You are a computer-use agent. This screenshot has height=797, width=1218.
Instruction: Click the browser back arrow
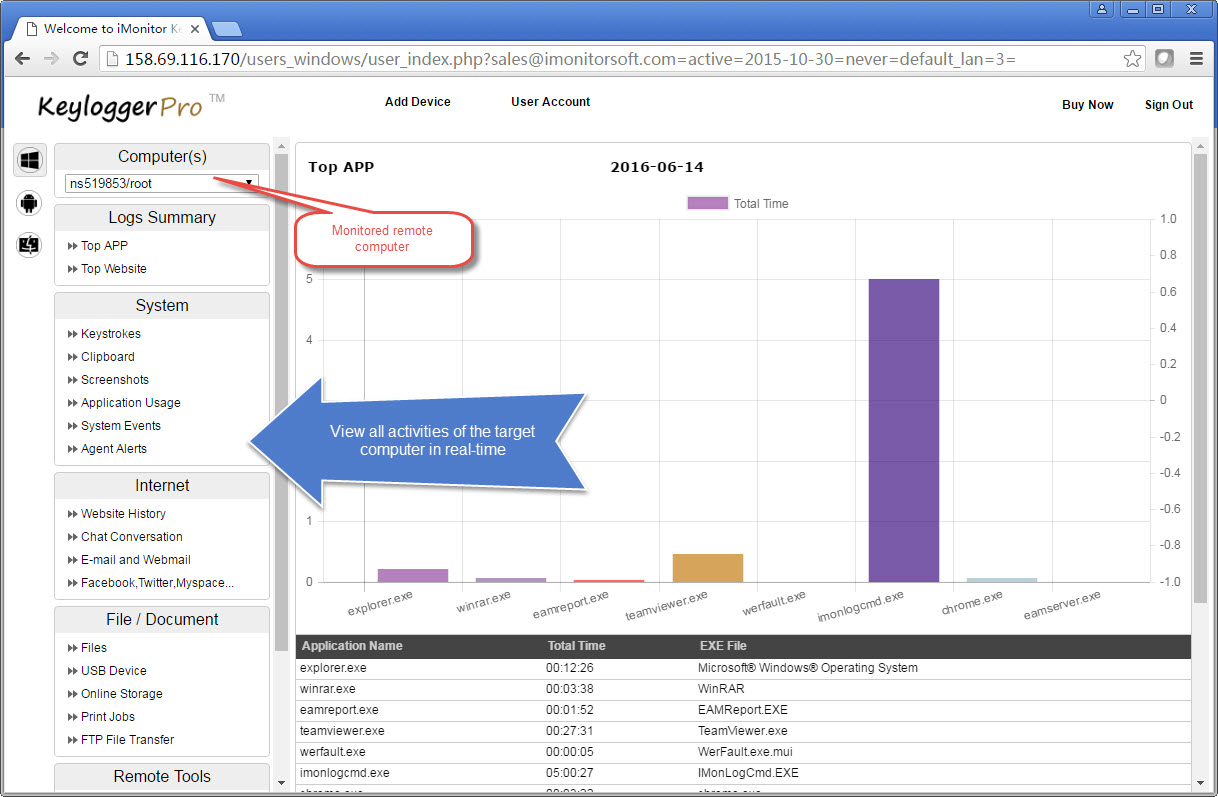tap(23, 59)
